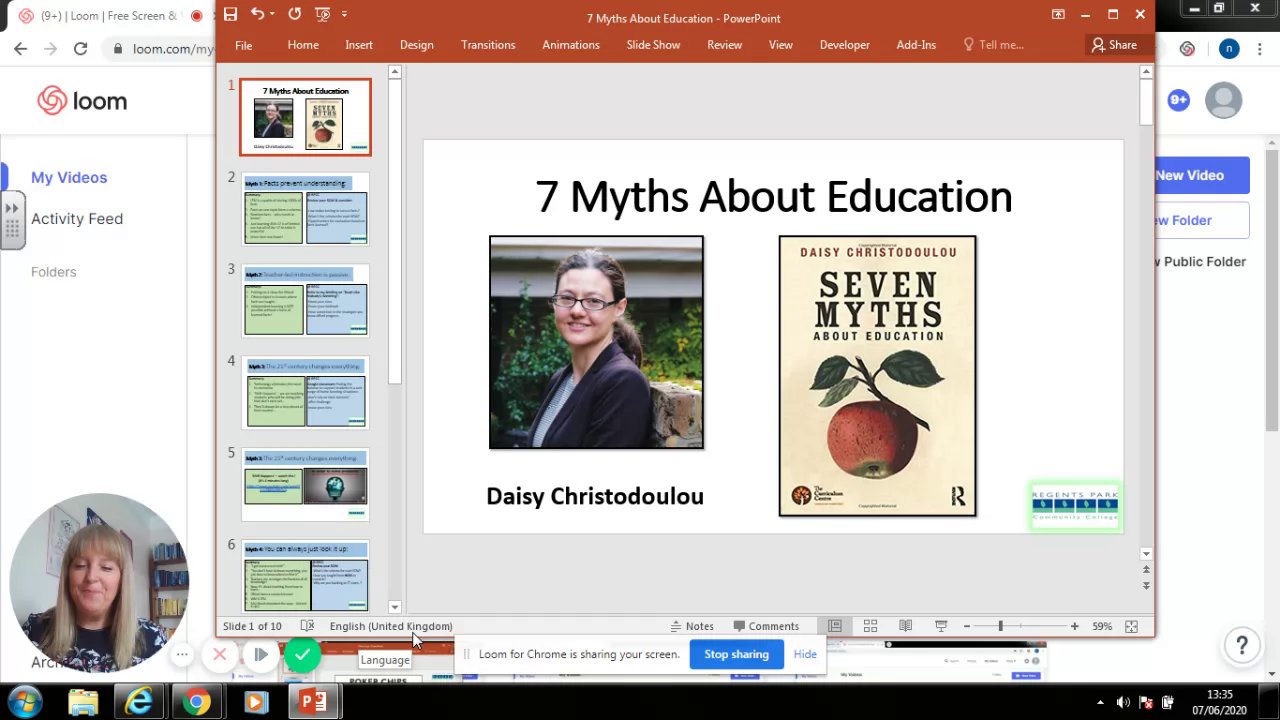Open the Transitions ribbon tab
Viewport: 1280px width, 720px height.
(488, 45)
